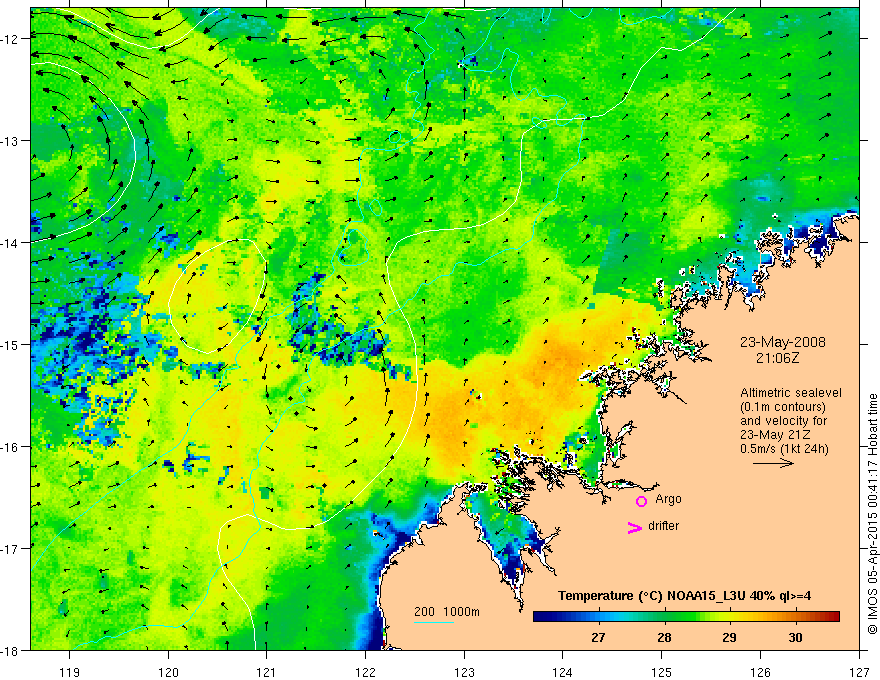Click the colorbar tick label '28'
Image resolution: width=880 pixels, height=680 pixels.
[664, 637]
